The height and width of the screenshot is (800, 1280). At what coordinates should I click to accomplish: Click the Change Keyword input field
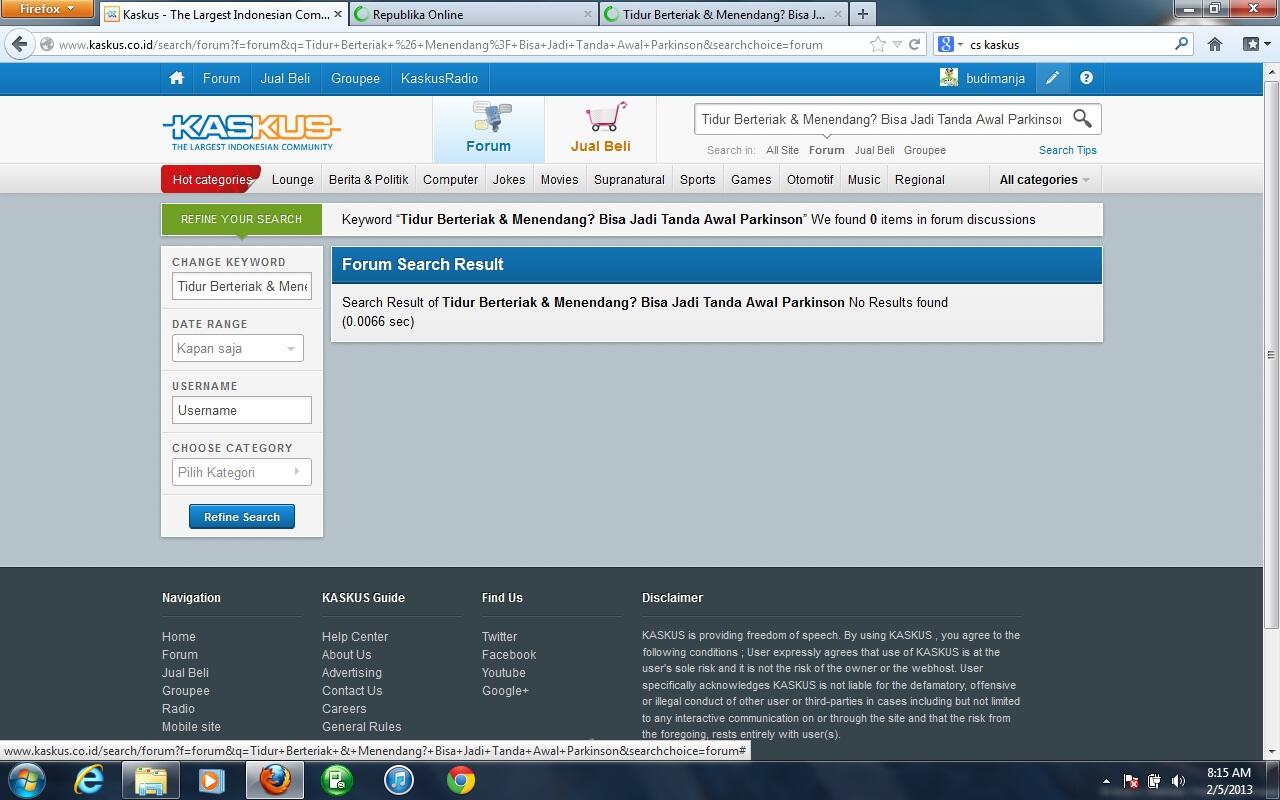pos(242,286)
